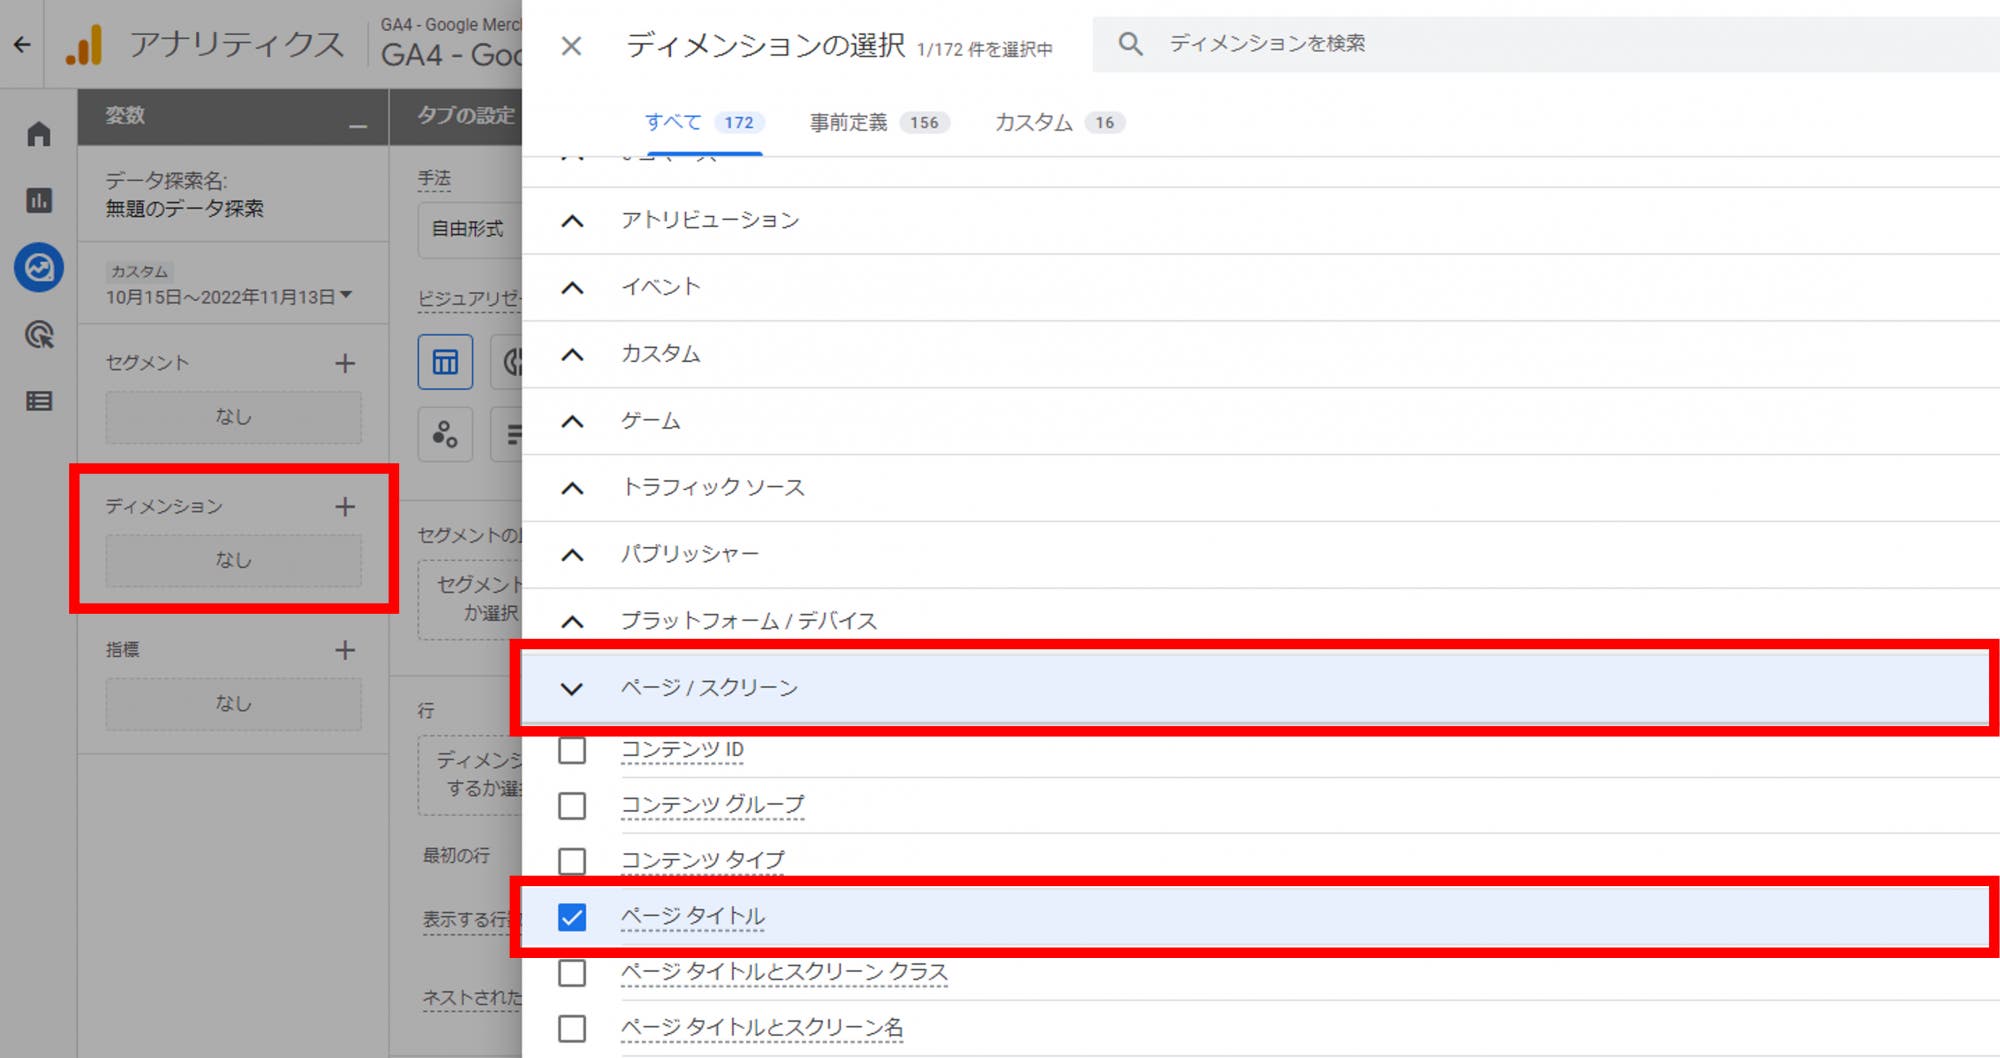Add a dimension with the plus button
Viewport: 2000px width, 1058px height.
(344, 507)
